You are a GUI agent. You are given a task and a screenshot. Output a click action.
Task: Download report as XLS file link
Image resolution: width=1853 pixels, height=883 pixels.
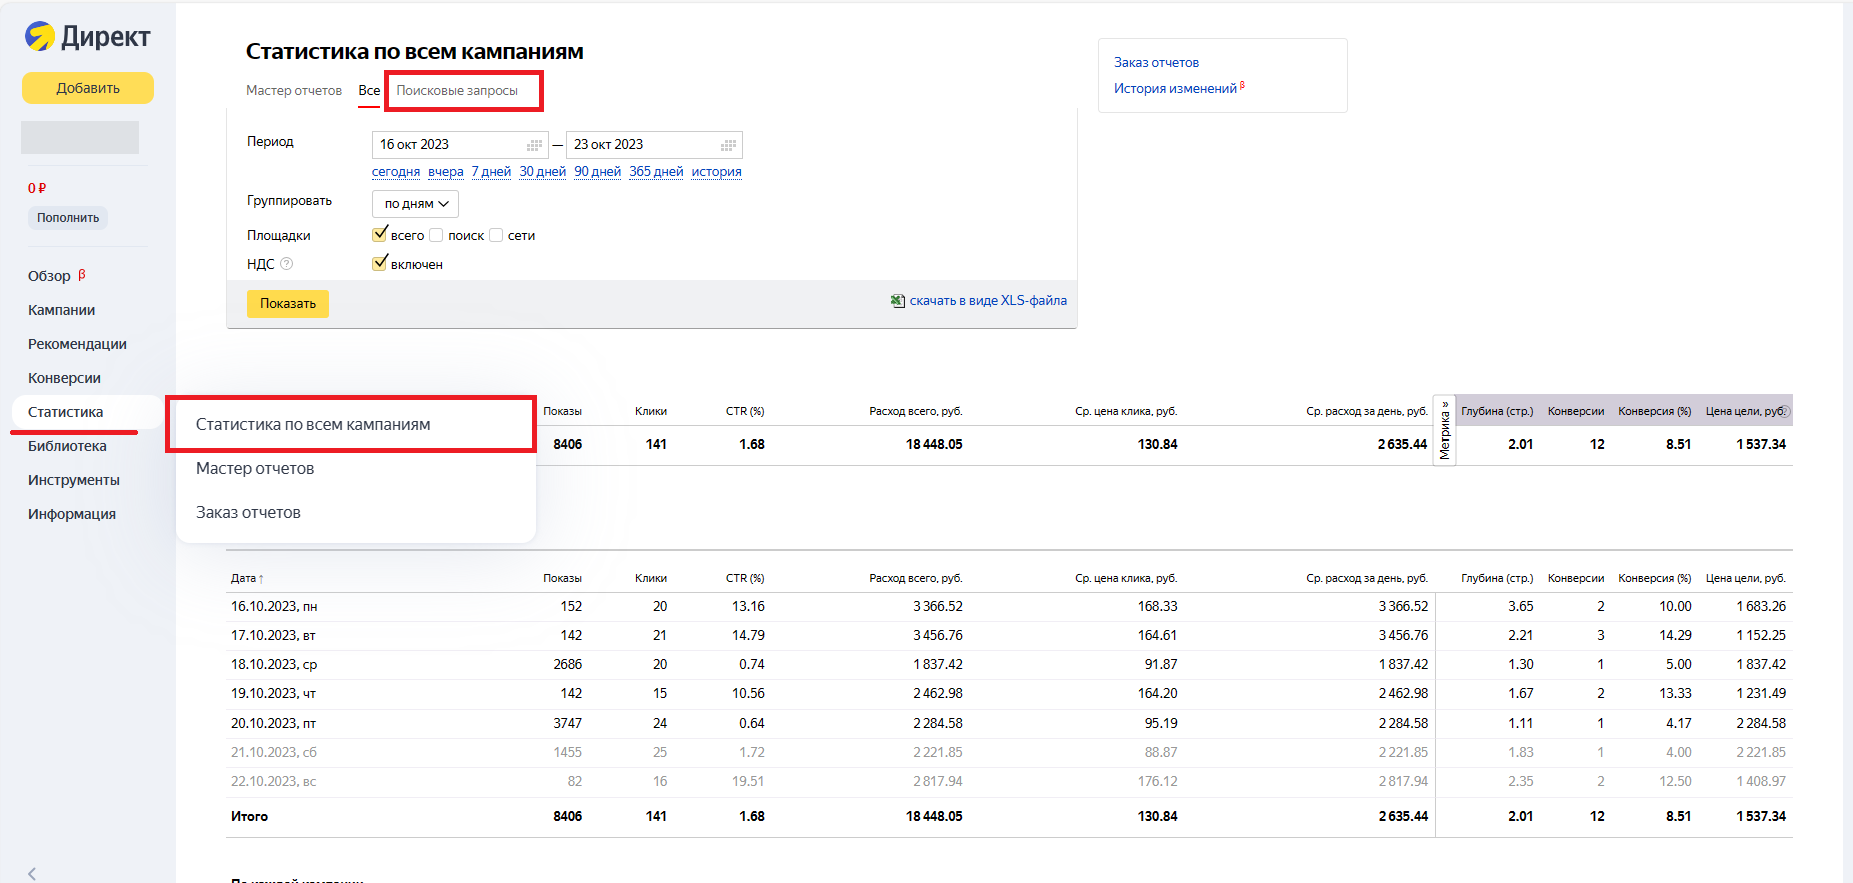click(x=988, y=300)
